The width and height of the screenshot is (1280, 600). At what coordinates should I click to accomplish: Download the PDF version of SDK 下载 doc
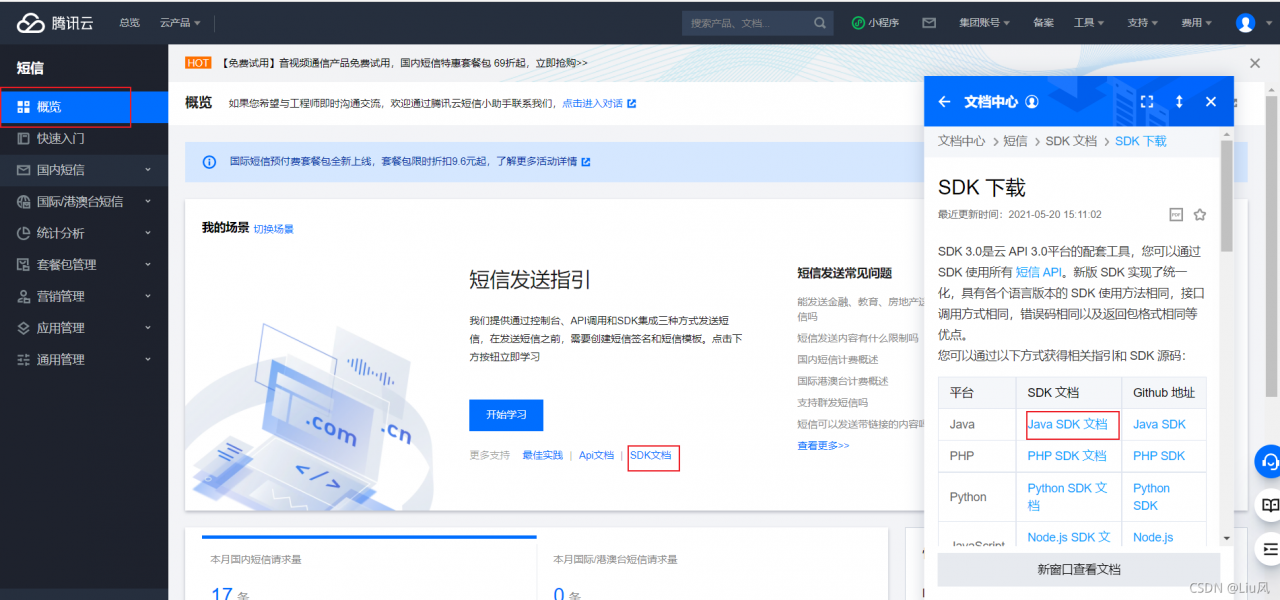click(1176, 213)
